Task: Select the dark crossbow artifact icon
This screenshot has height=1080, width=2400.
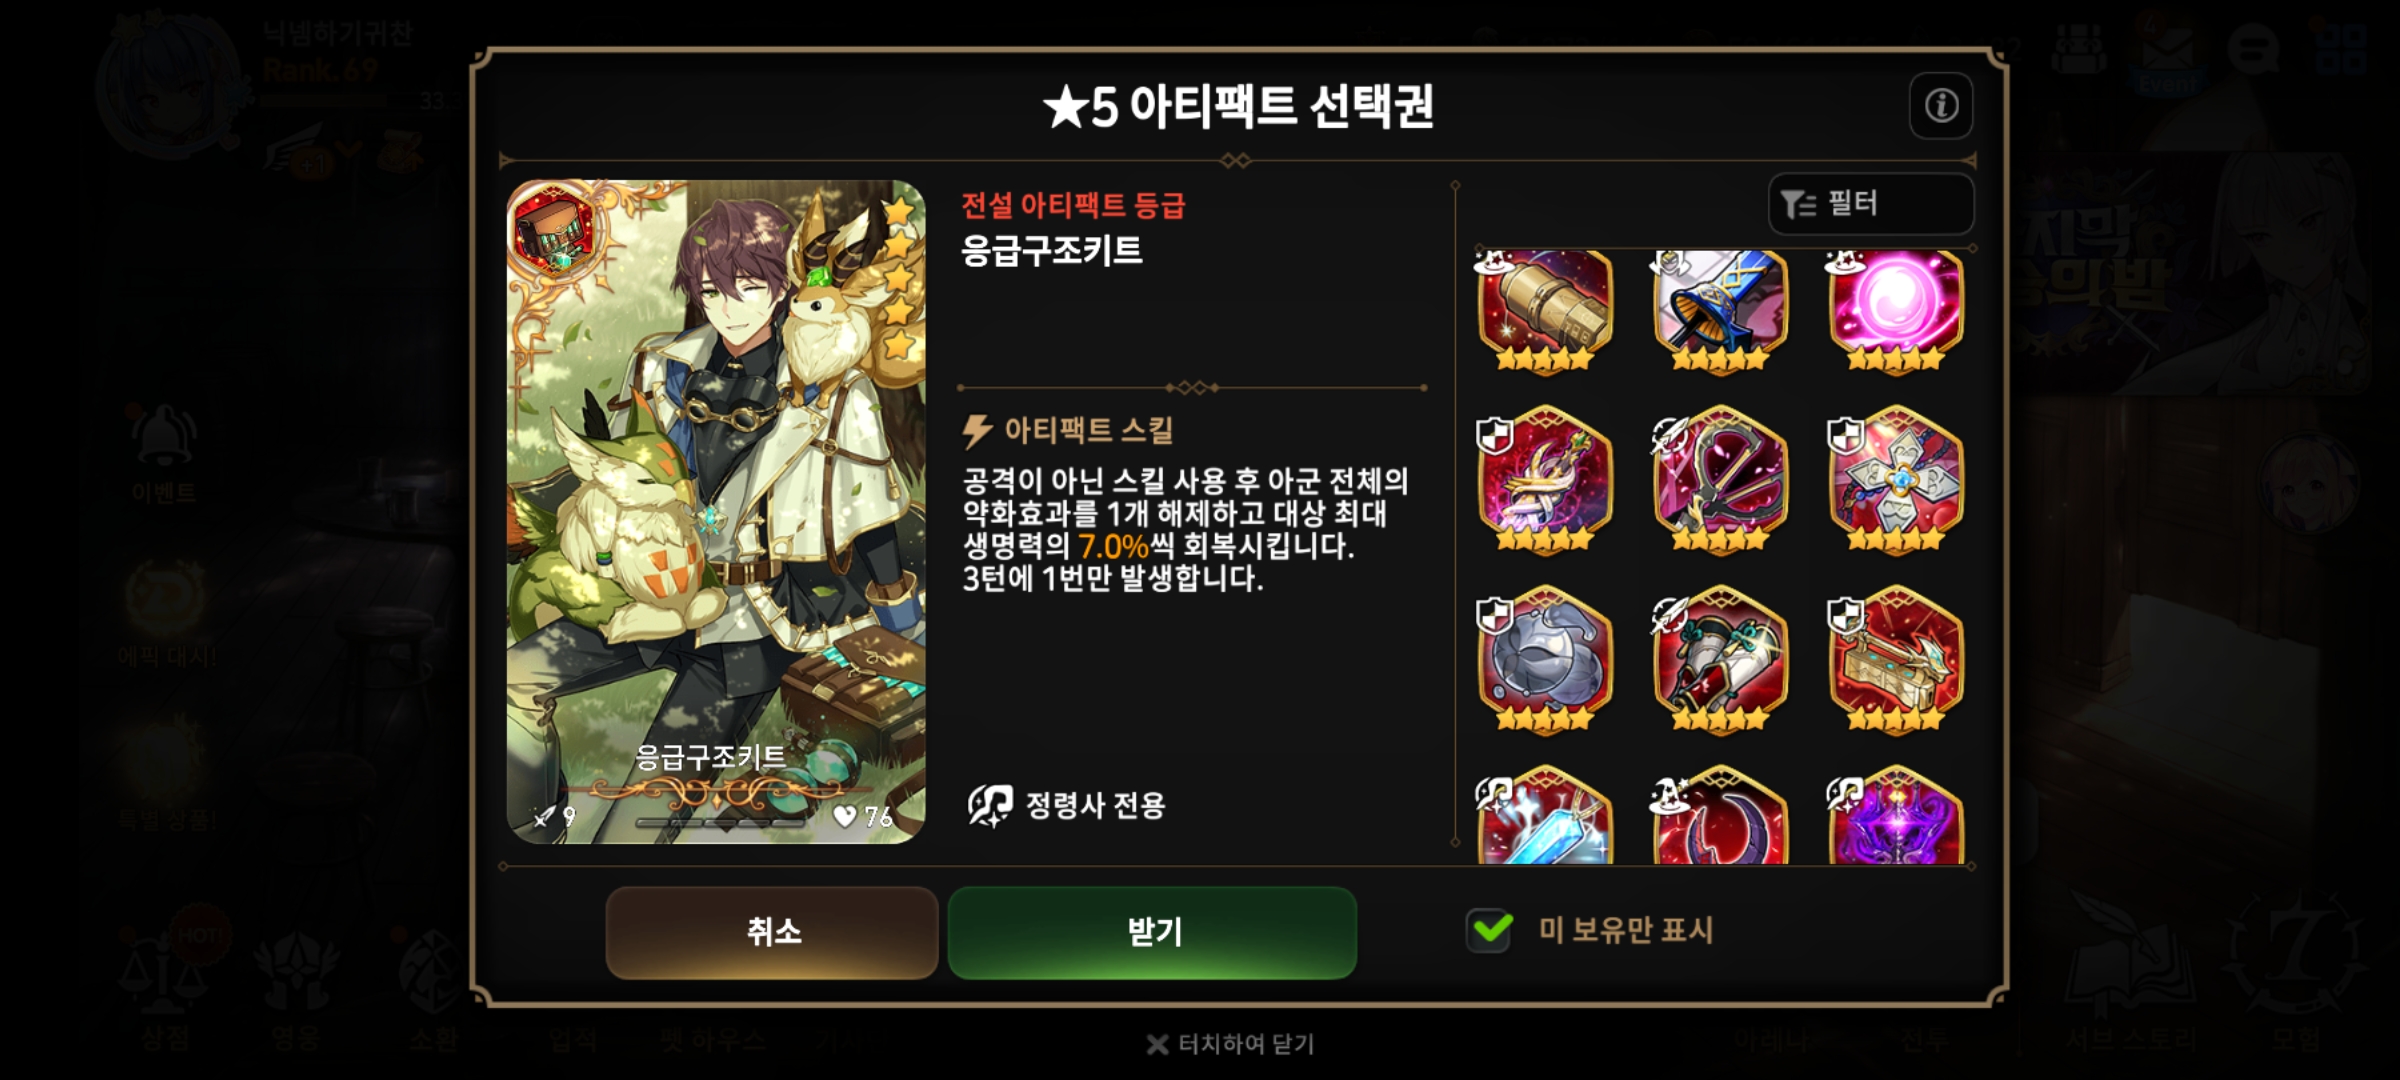Action: click(x=1720, y=479)
